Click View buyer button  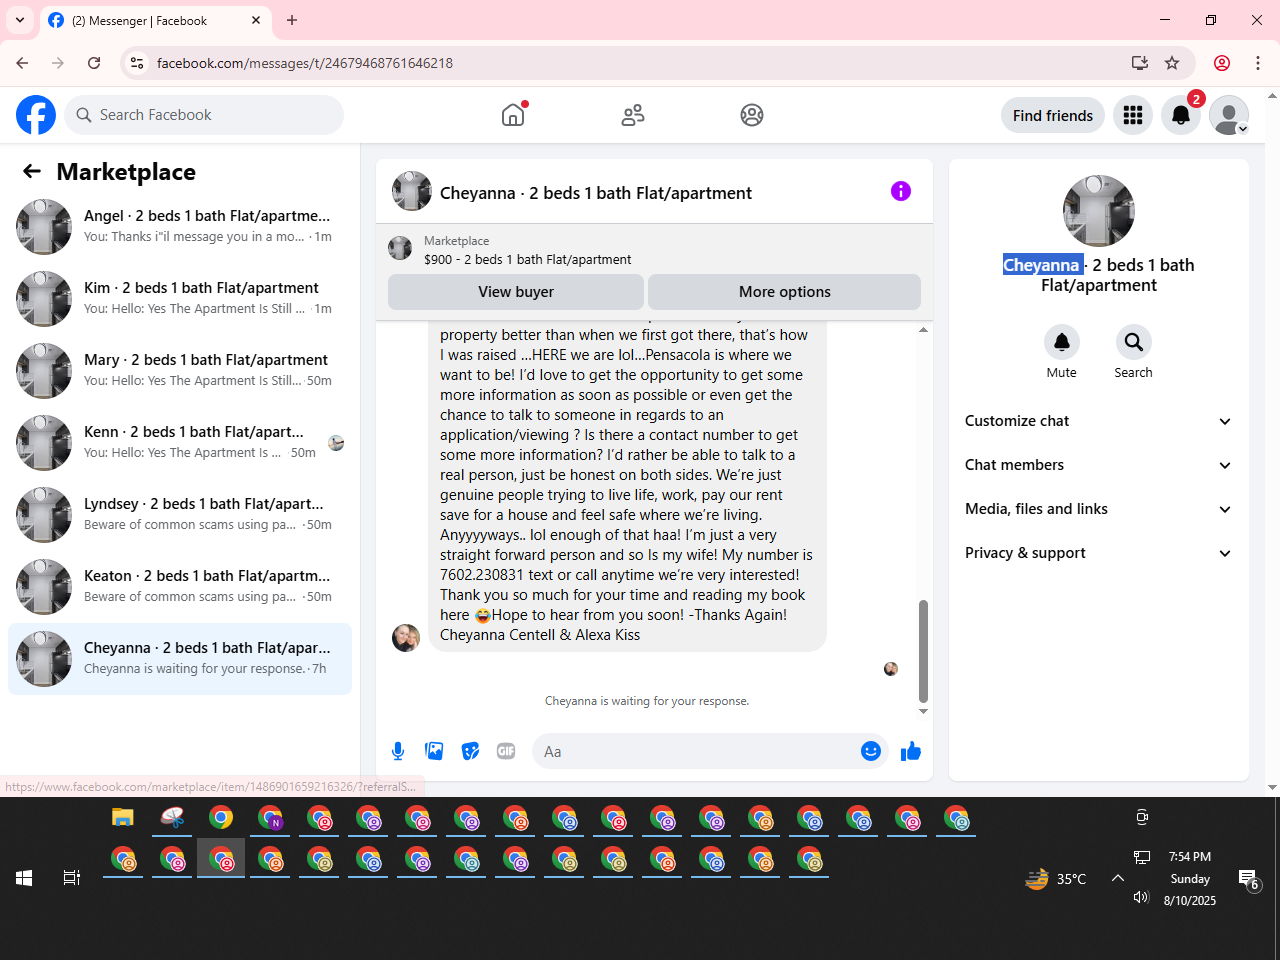(516, 292)
